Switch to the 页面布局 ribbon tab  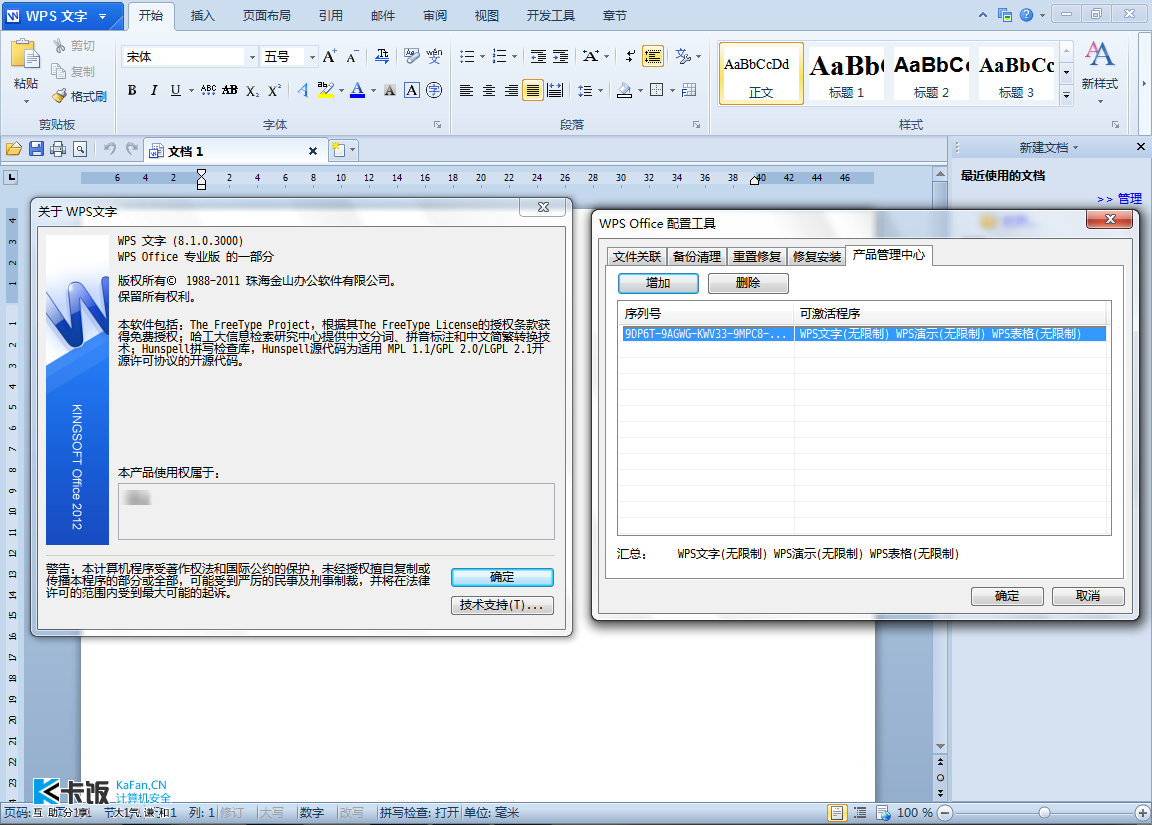[267, 15]
